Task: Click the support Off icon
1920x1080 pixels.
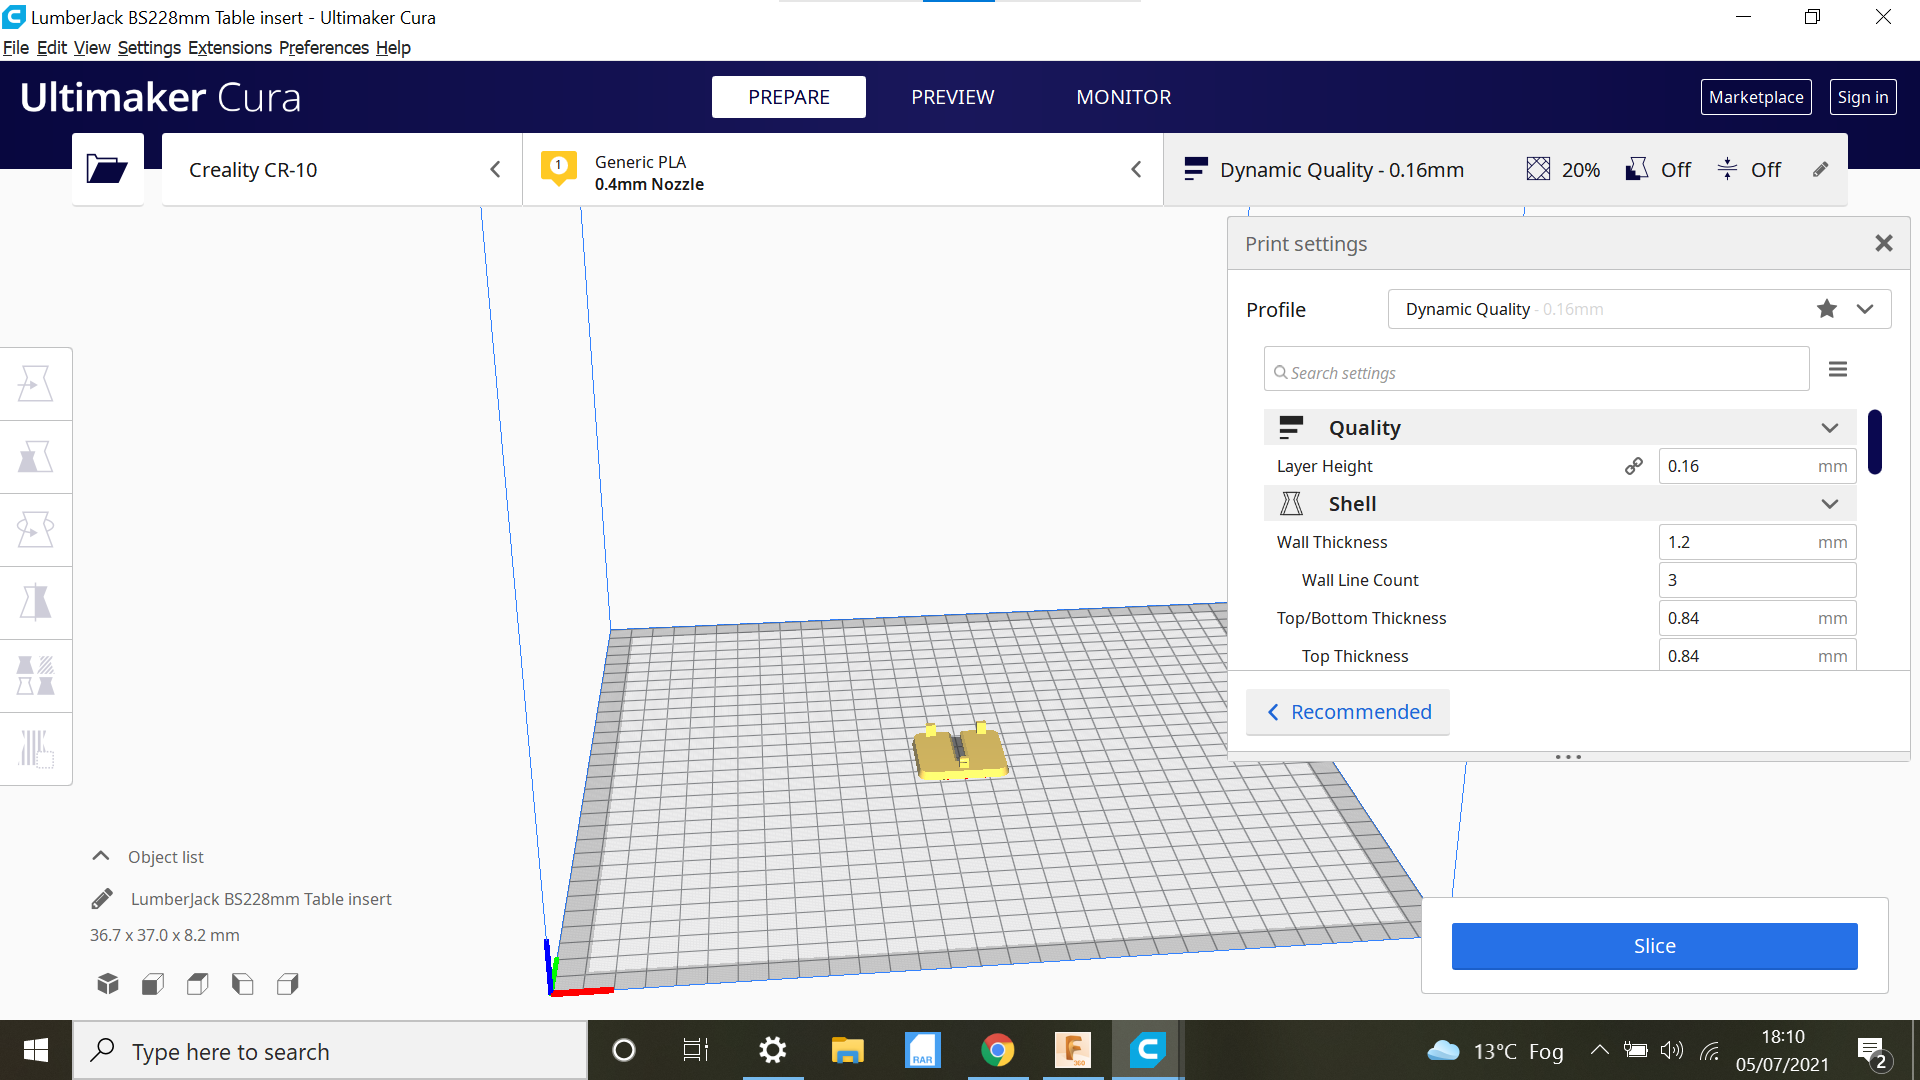Action: click(1637, 169)
